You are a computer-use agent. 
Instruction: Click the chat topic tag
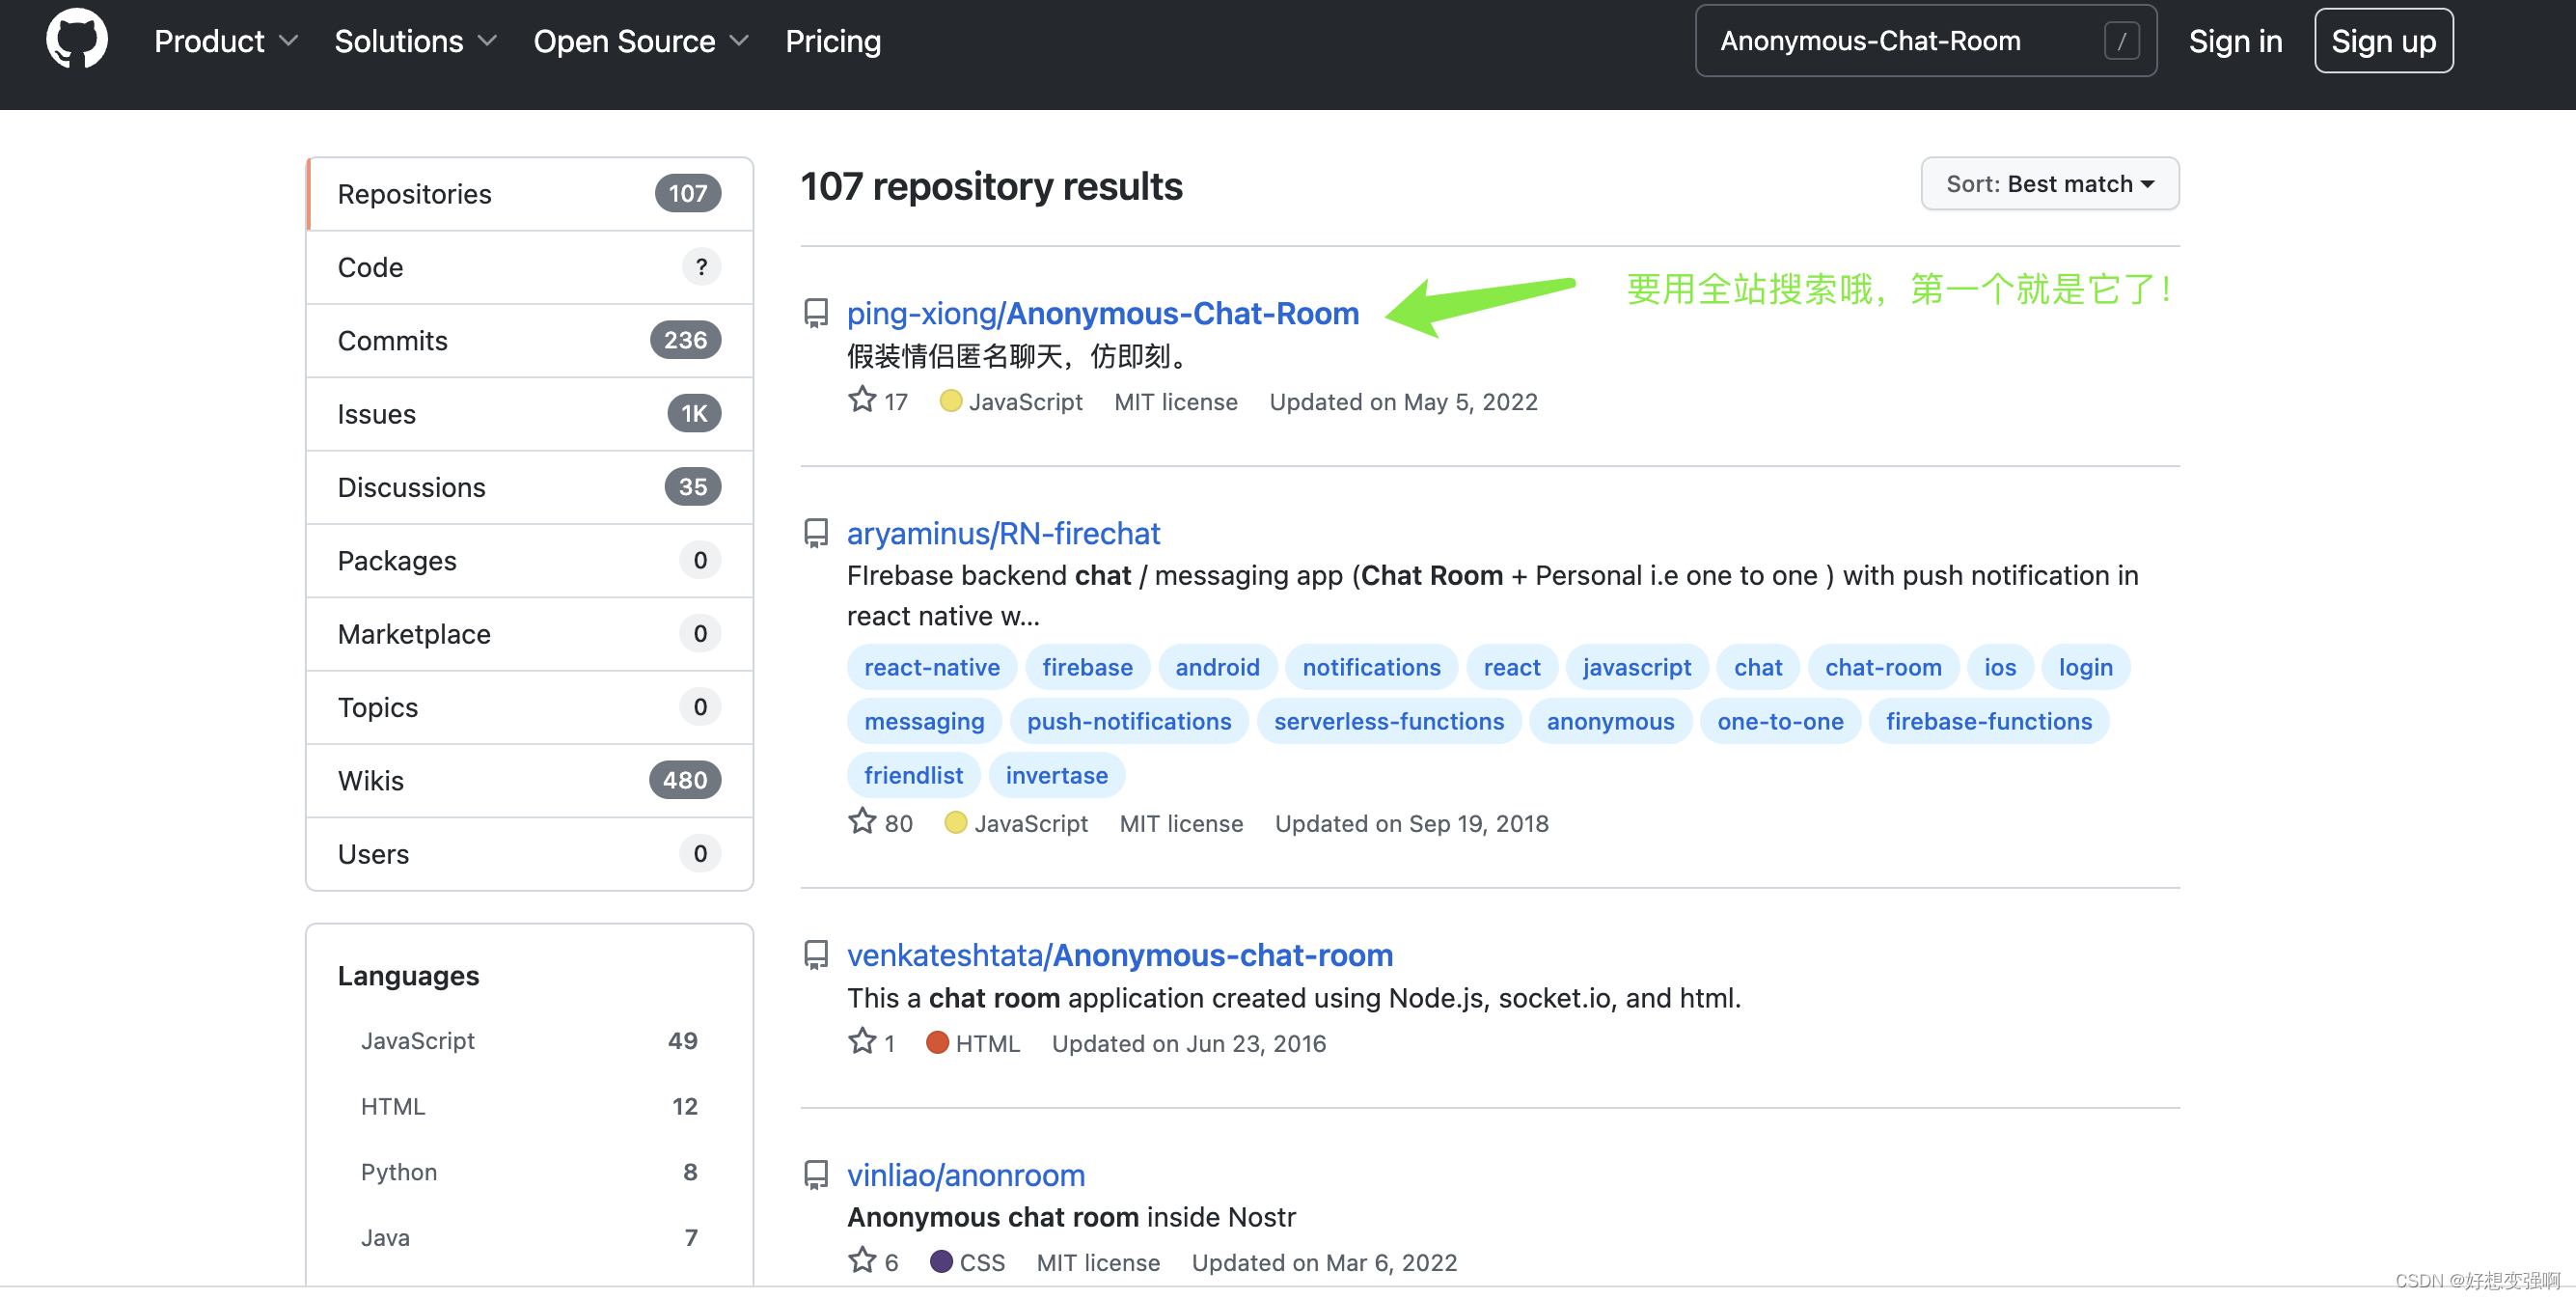[1758, 667]
